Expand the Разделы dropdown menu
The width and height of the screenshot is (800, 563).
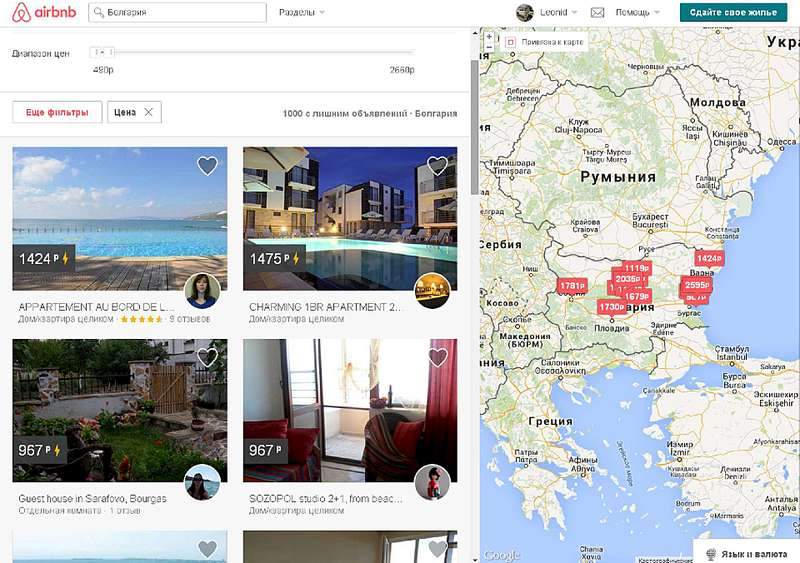coord(302,12)
